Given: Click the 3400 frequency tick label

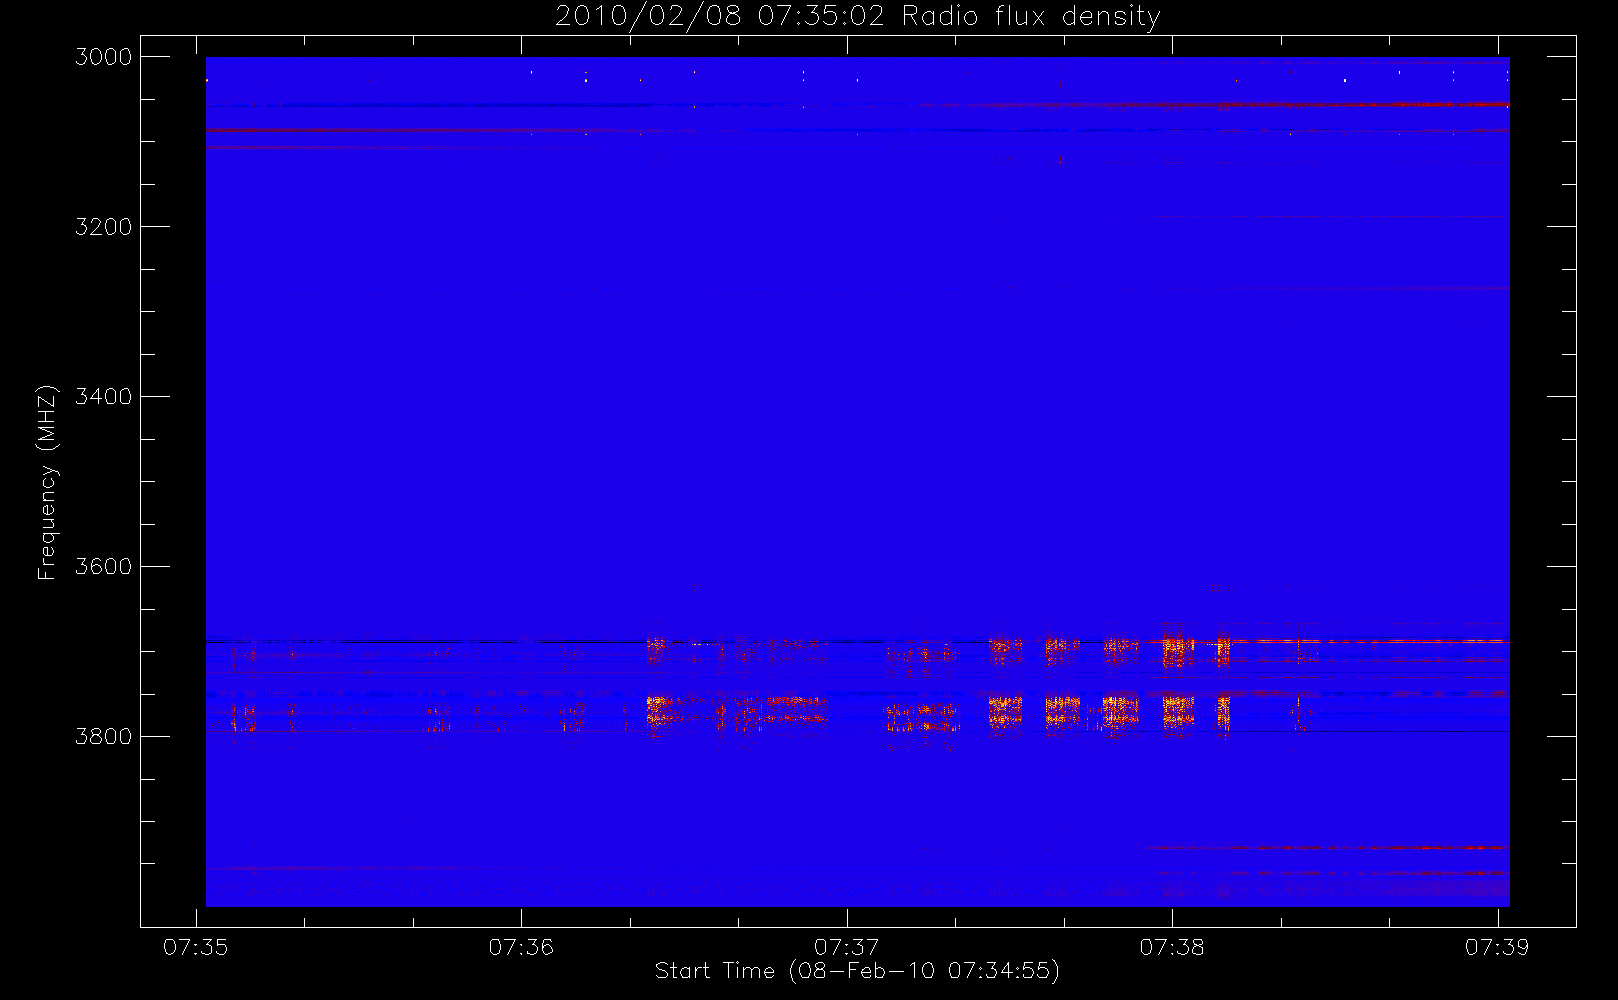Looking at the screenshot, I should pos(104,397).
